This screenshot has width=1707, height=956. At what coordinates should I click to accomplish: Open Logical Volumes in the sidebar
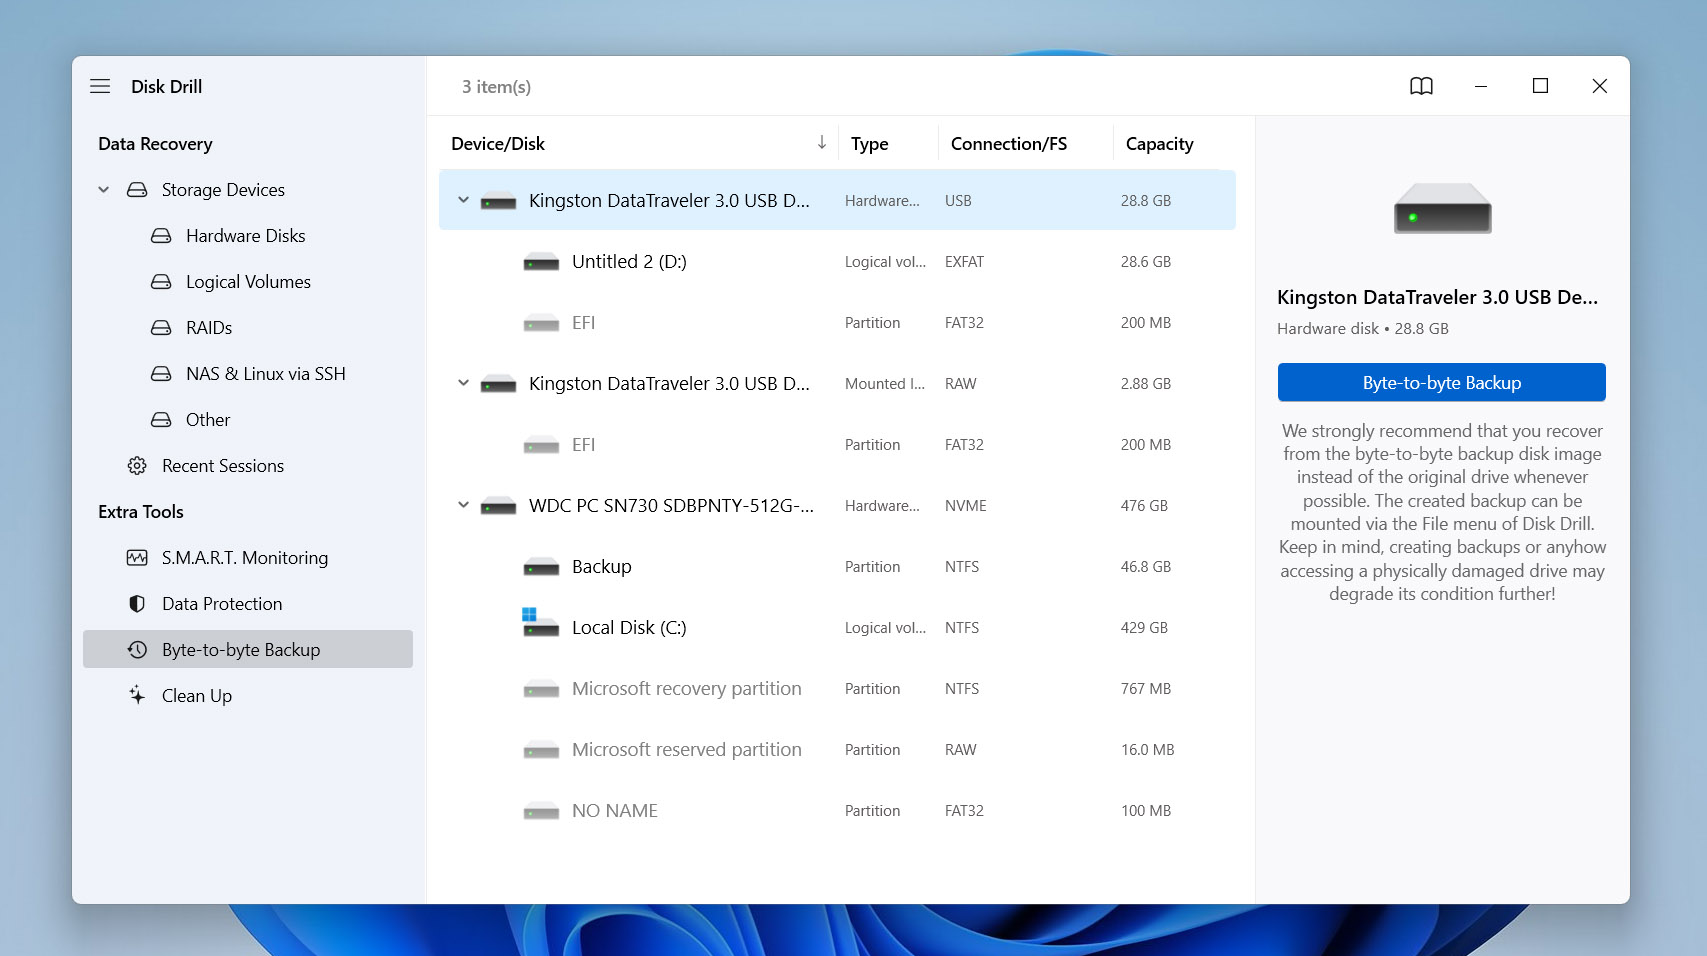(x=248, y=282)
